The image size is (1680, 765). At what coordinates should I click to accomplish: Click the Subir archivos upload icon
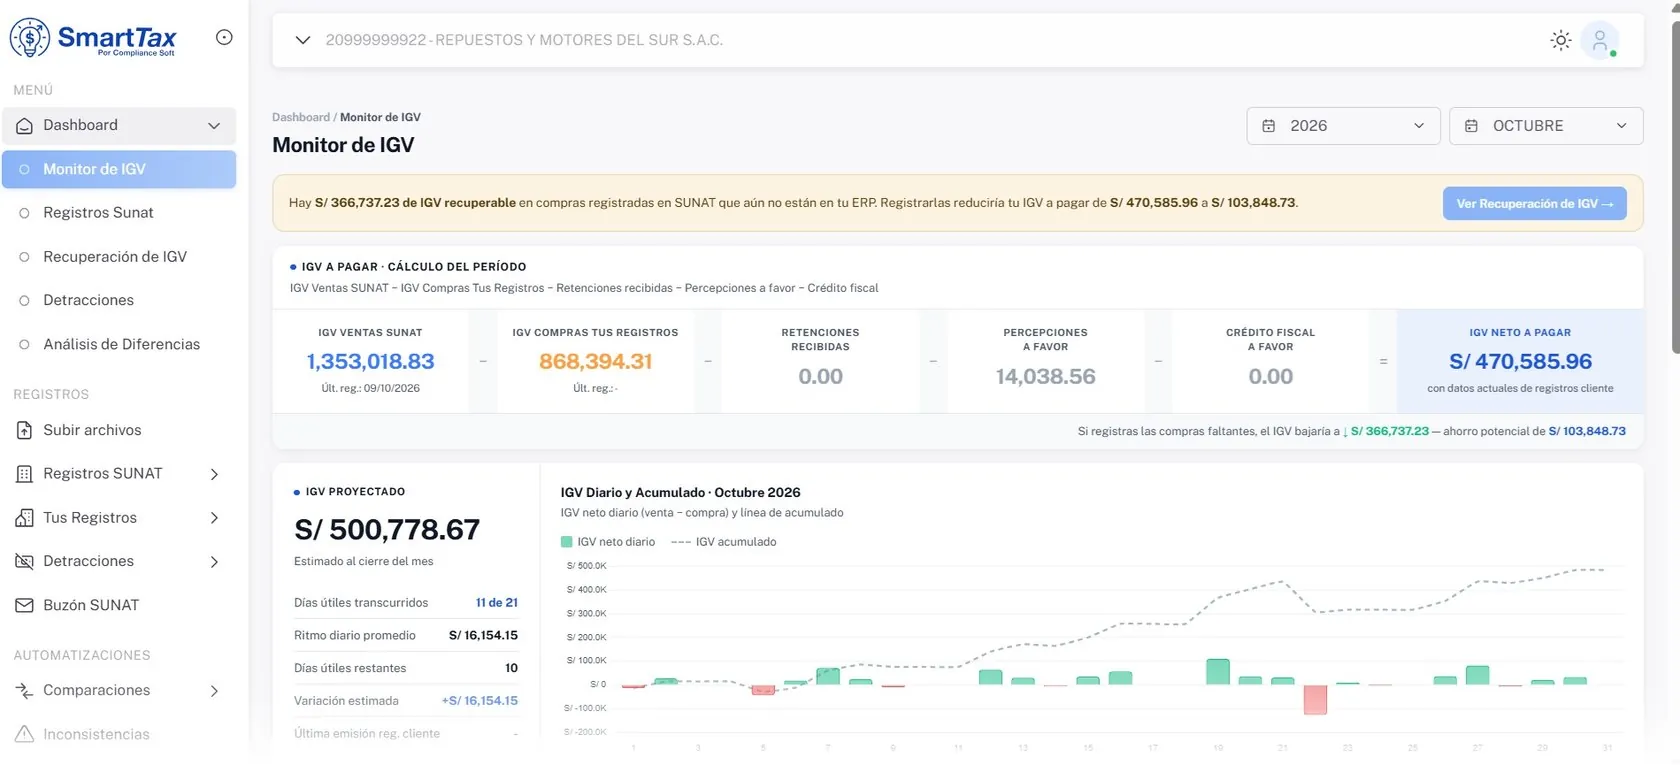[25, 431]
